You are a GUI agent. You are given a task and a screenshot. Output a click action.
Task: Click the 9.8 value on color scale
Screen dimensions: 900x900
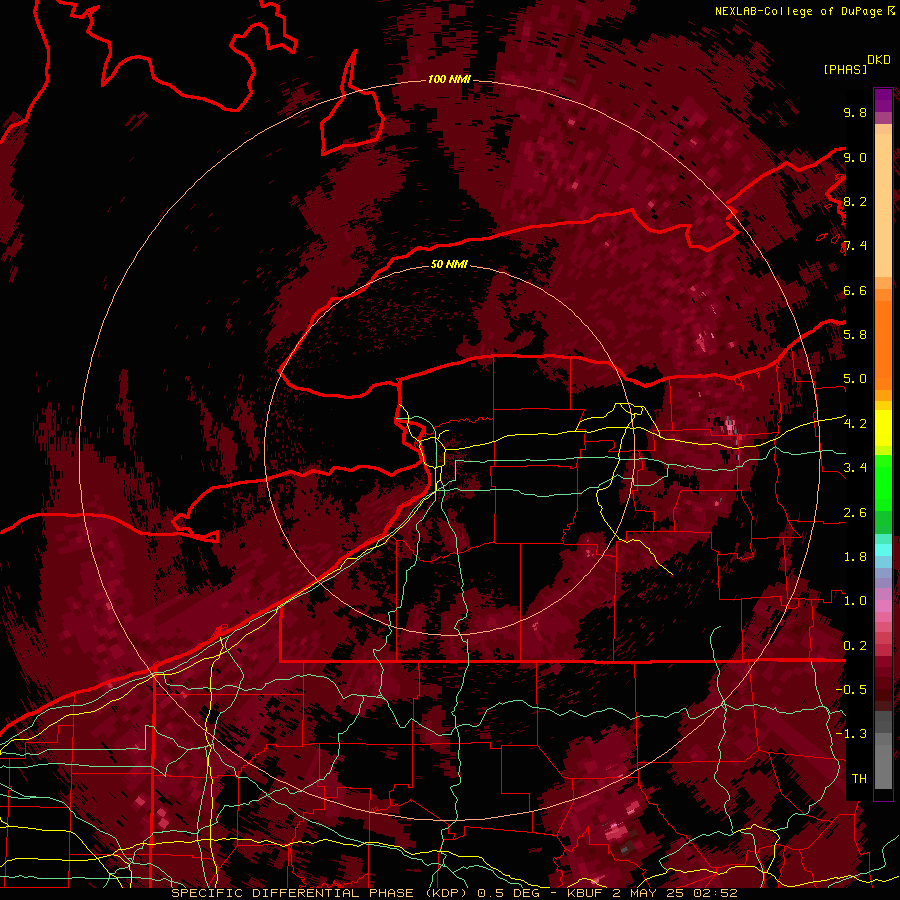coord(855,113)
